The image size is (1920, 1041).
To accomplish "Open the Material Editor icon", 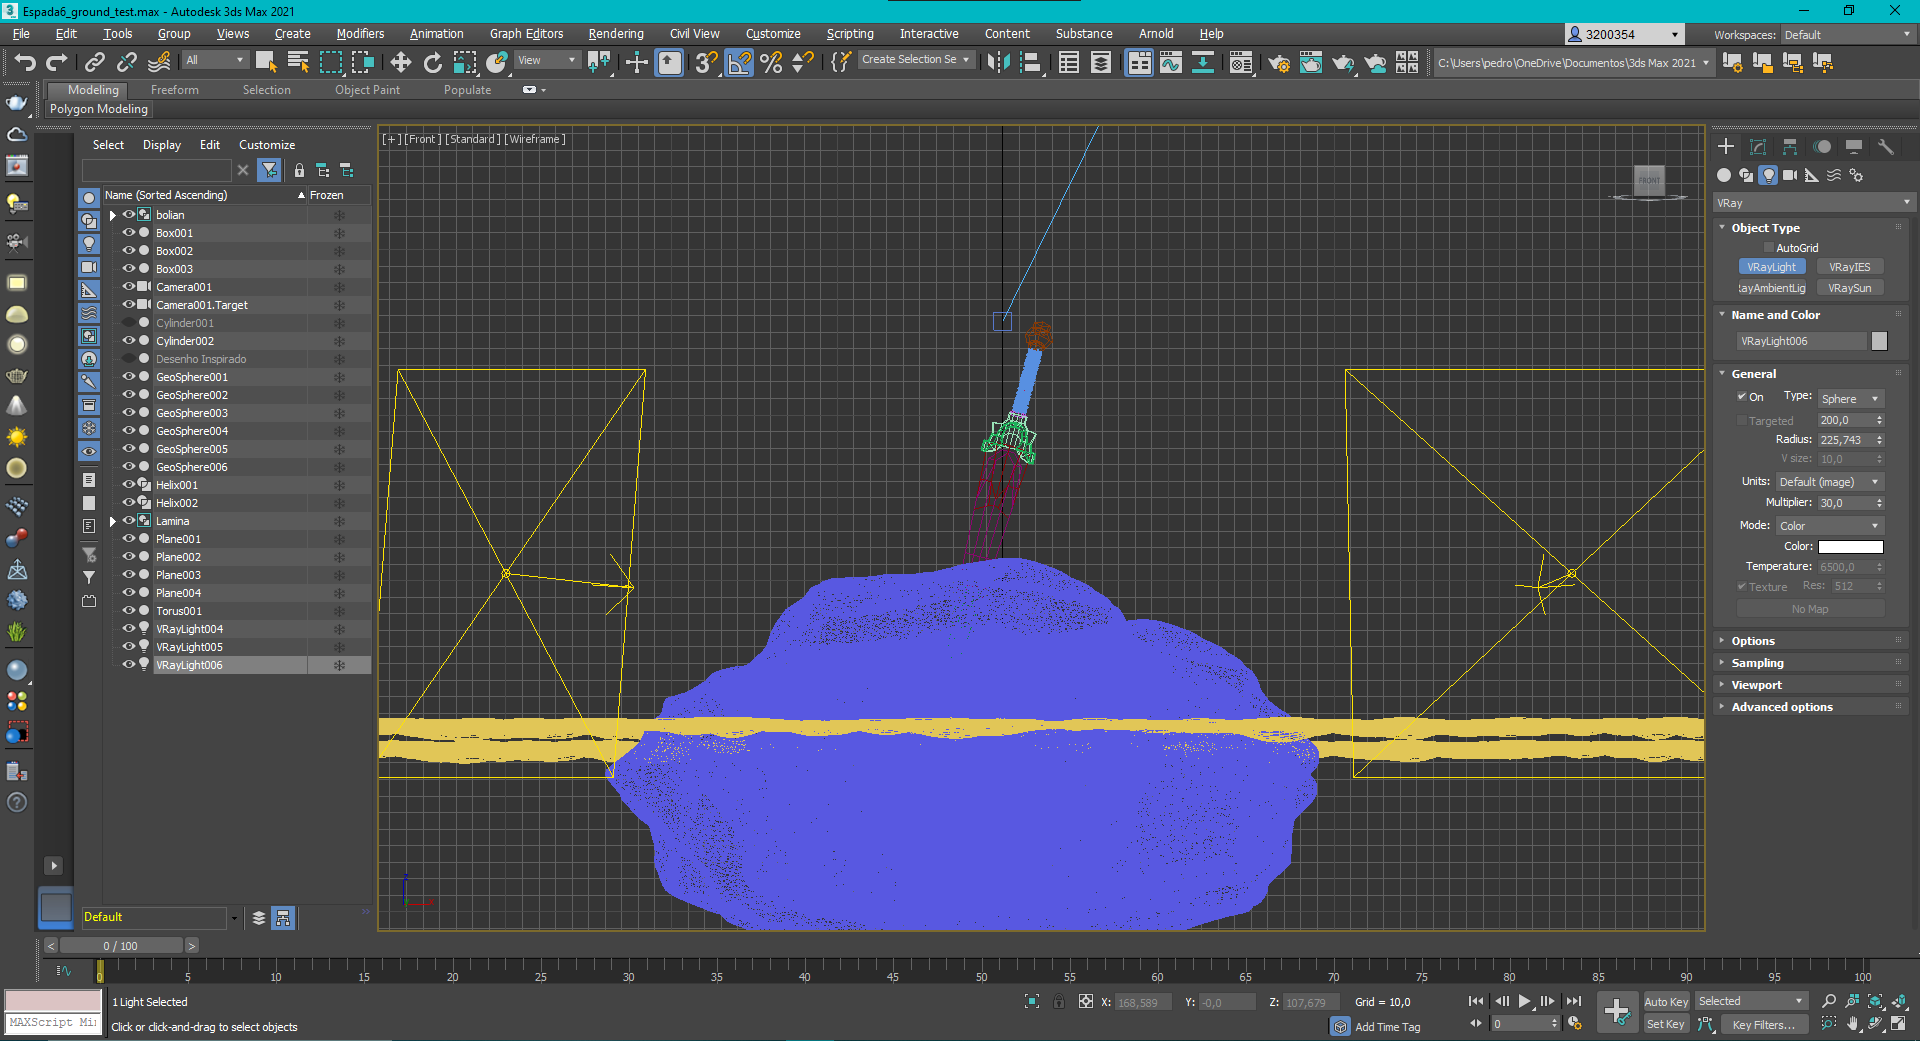I will [1241, 63].
